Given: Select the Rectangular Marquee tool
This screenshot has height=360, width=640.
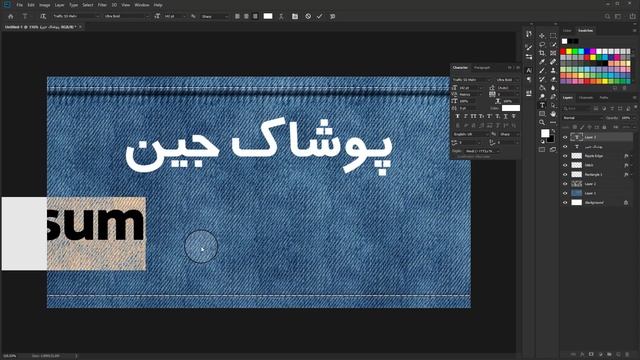Looking at the screenshot, I should tap(553, 36).
